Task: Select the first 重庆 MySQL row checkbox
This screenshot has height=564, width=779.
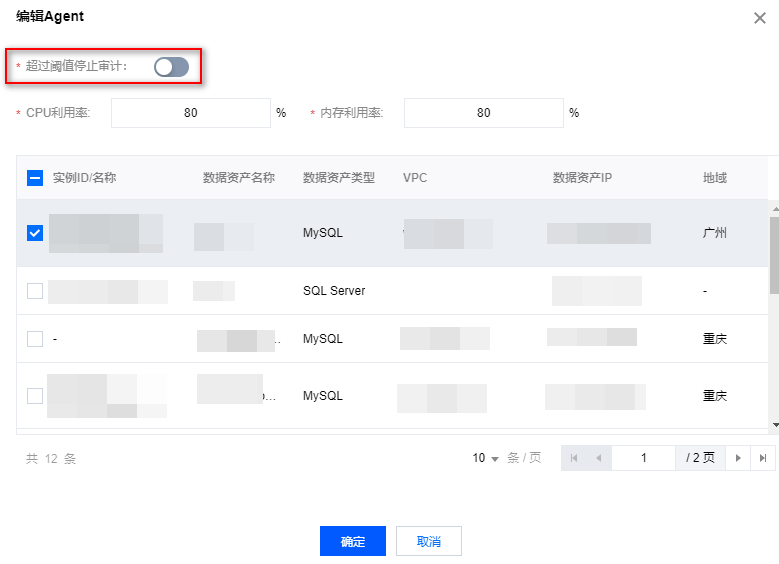Action: click(x=35, y=339)
